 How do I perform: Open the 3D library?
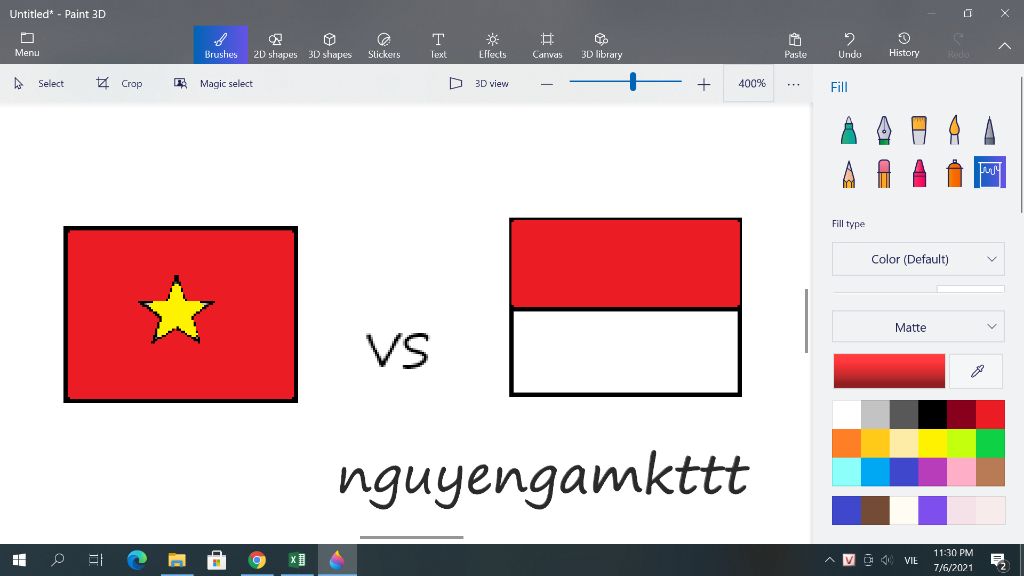601,45
